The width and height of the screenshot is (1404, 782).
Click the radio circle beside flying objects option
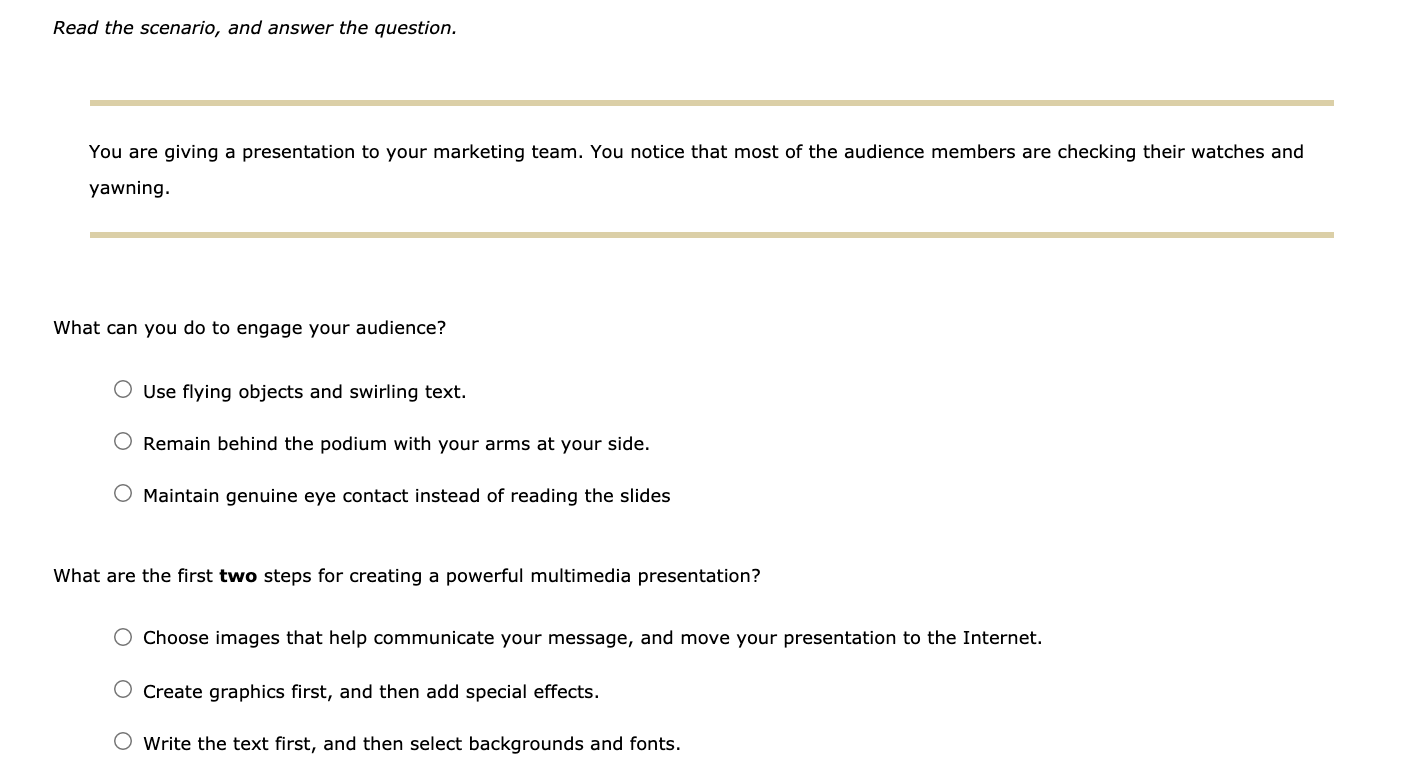(122, 388)
